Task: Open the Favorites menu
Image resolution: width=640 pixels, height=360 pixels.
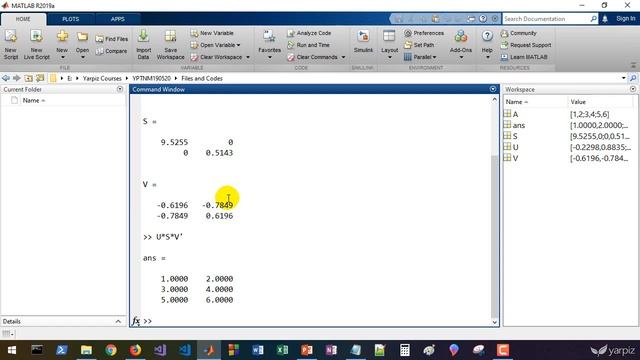Action: [269, 45]
